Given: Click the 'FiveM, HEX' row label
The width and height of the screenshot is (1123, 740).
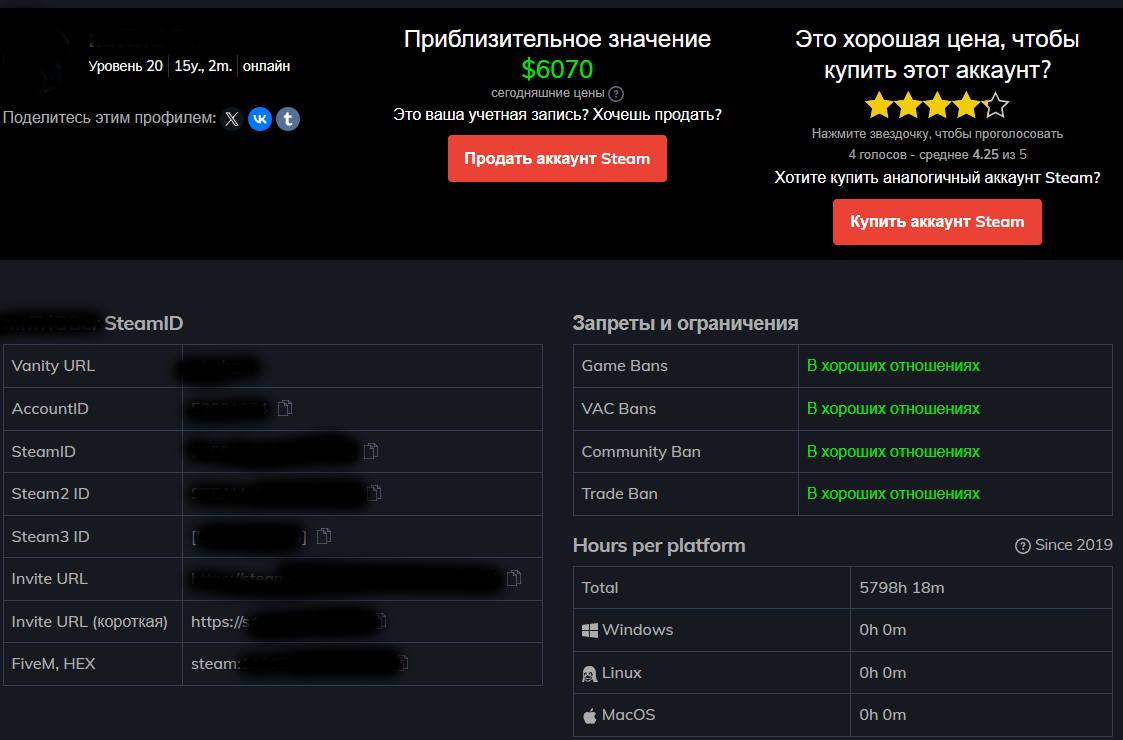Looking at the screenshot, I should tap(53, 663).
